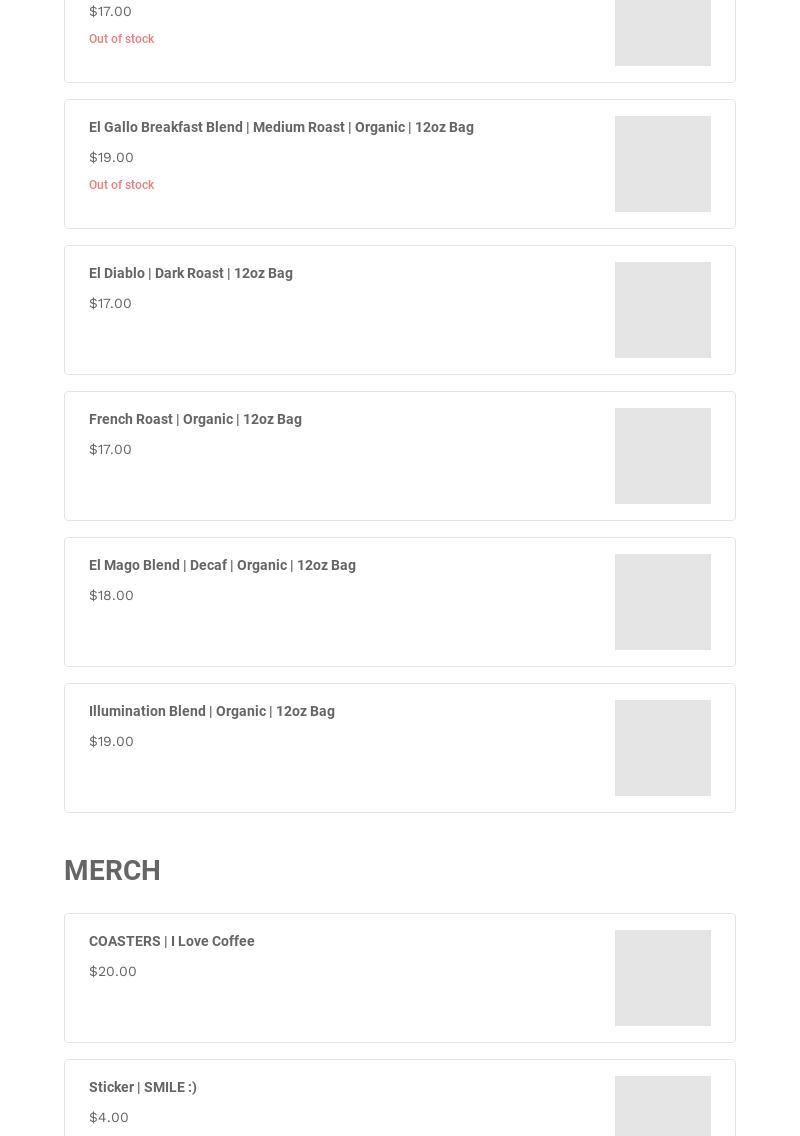The height and width of the screenshot is (1136, 800).
Task: Click El Gallo Breakfast Blend image placeholder
Action: 662,164
